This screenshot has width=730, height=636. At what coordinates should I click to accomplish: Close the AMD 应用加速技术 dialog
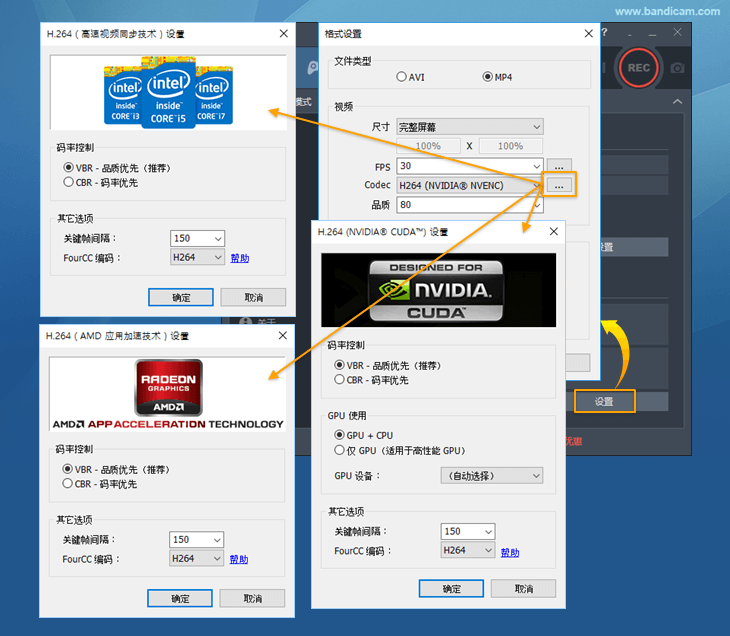click(283, 335)
